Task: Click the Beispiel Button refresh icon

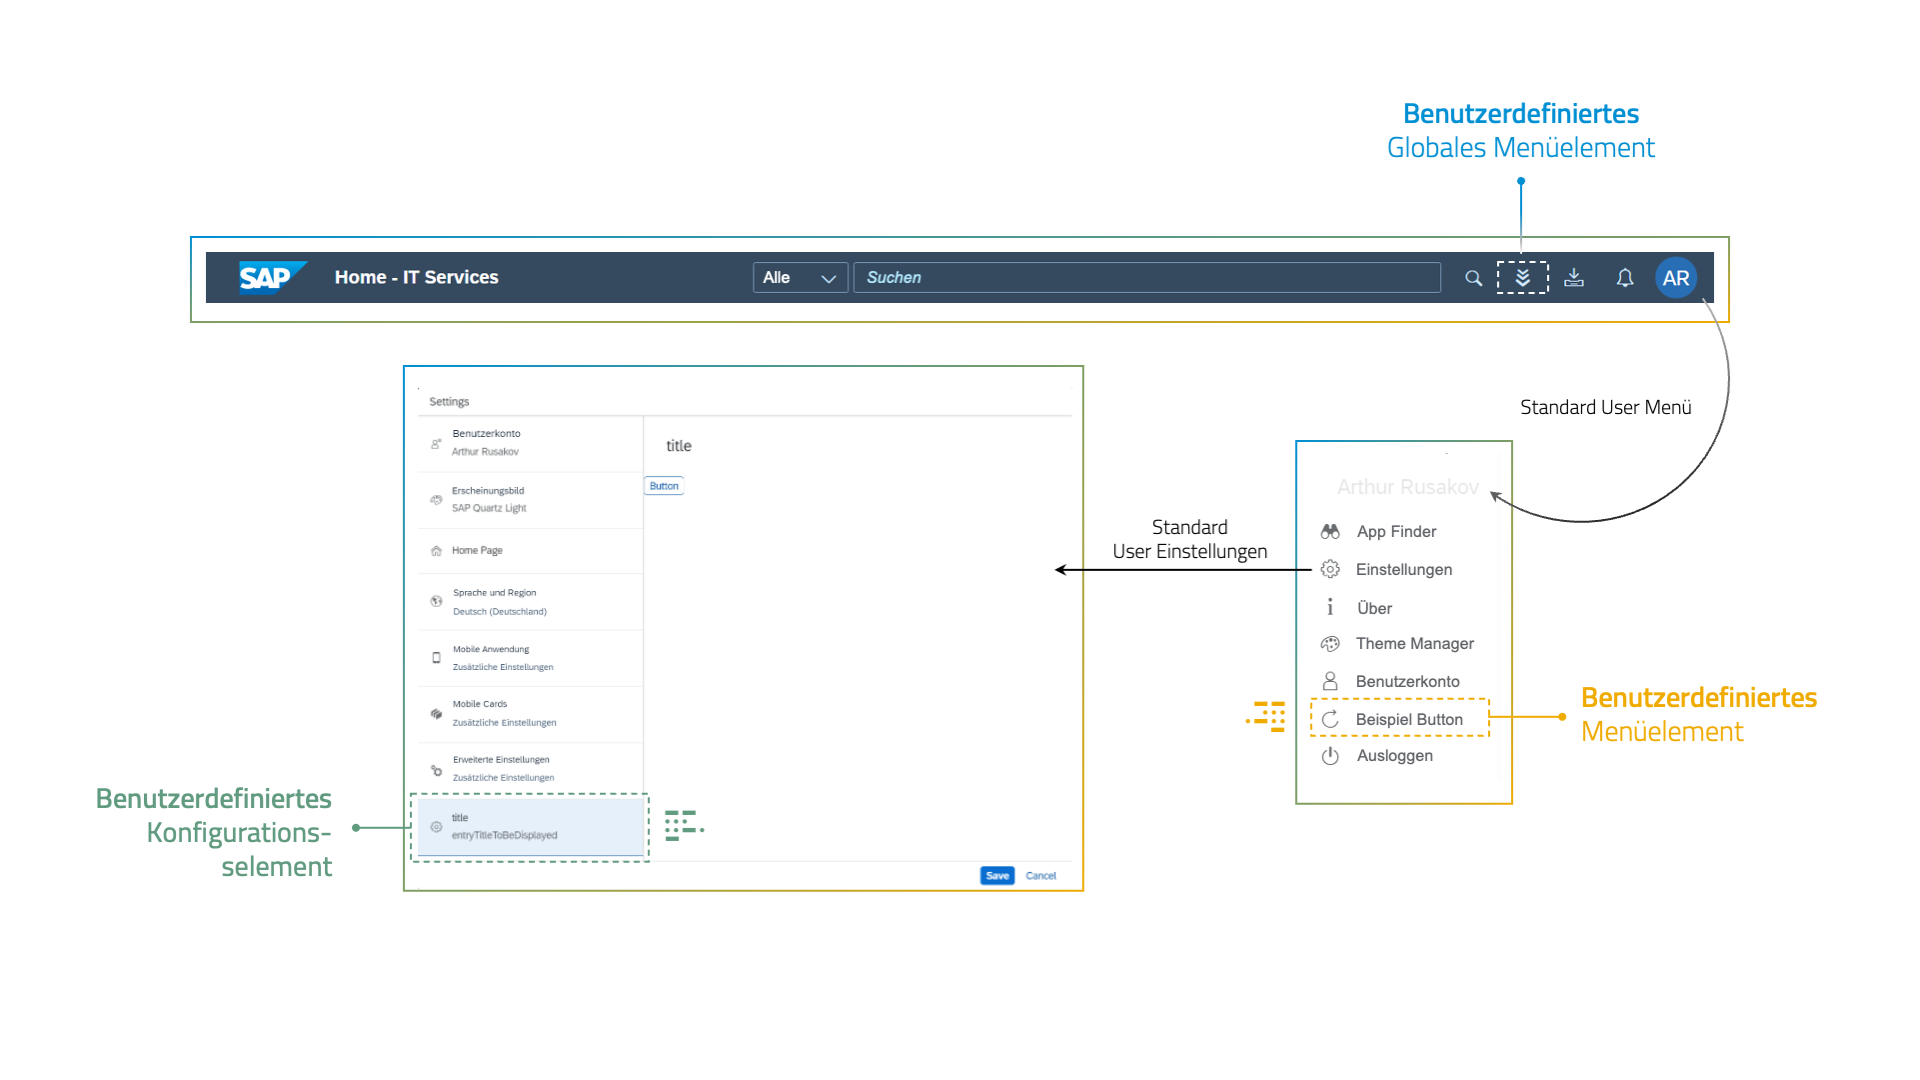Action: tap(1330, 718)
